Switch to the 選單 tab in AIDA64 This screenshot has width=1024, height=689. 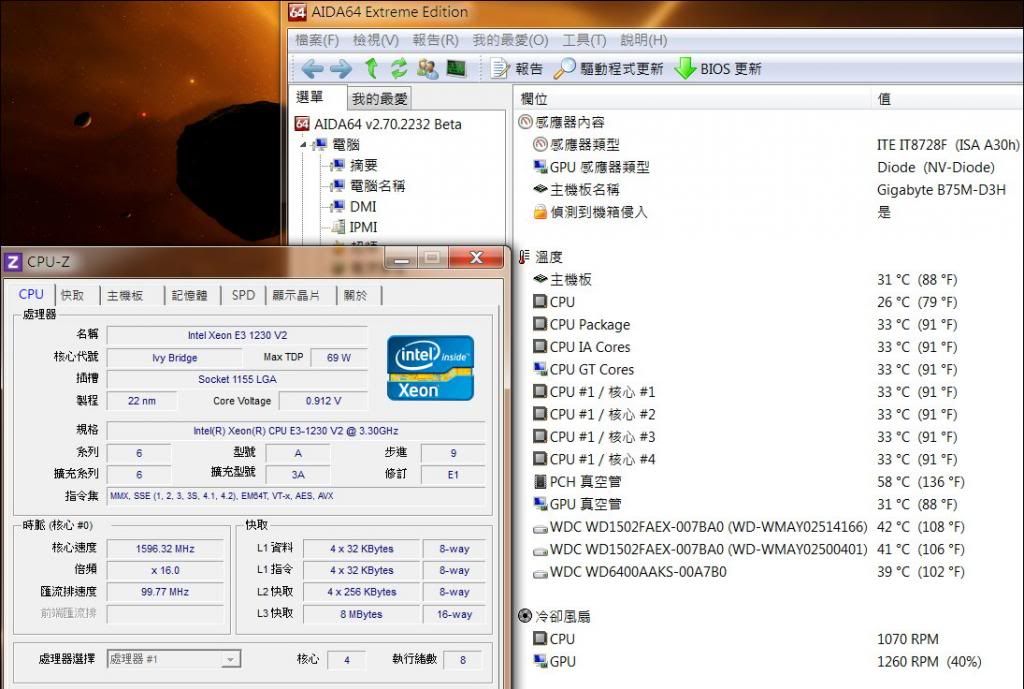(x=310, y=97)
